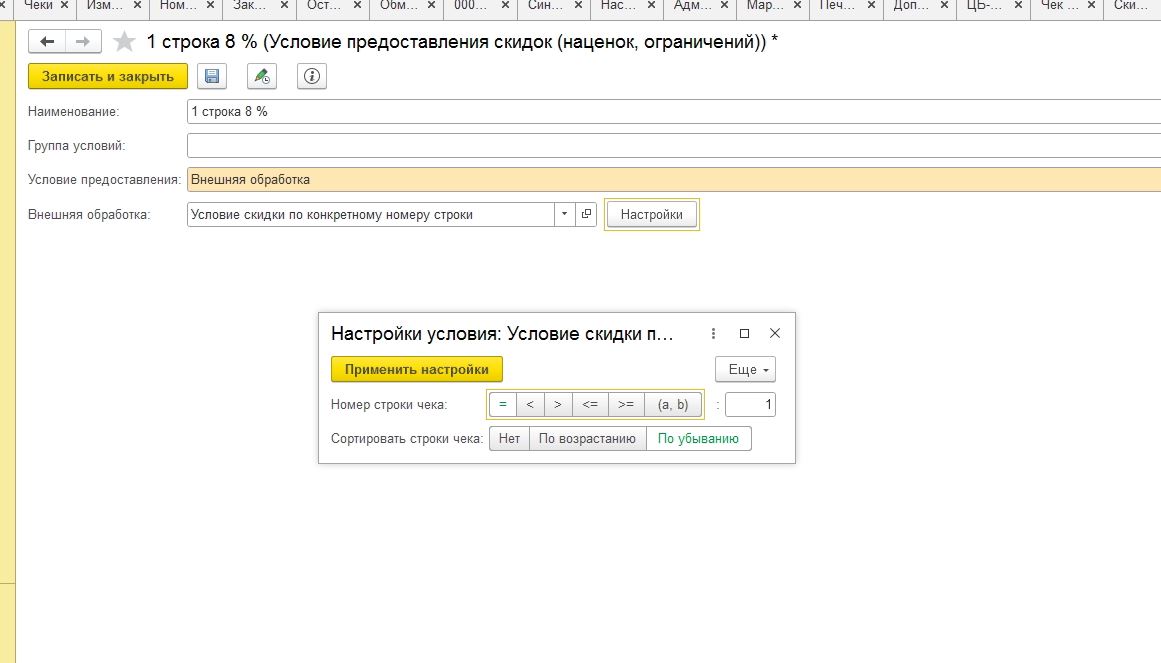This screenshot has height=663, width=1161.
Task: Close the Печ… tab
Action: 871,5
